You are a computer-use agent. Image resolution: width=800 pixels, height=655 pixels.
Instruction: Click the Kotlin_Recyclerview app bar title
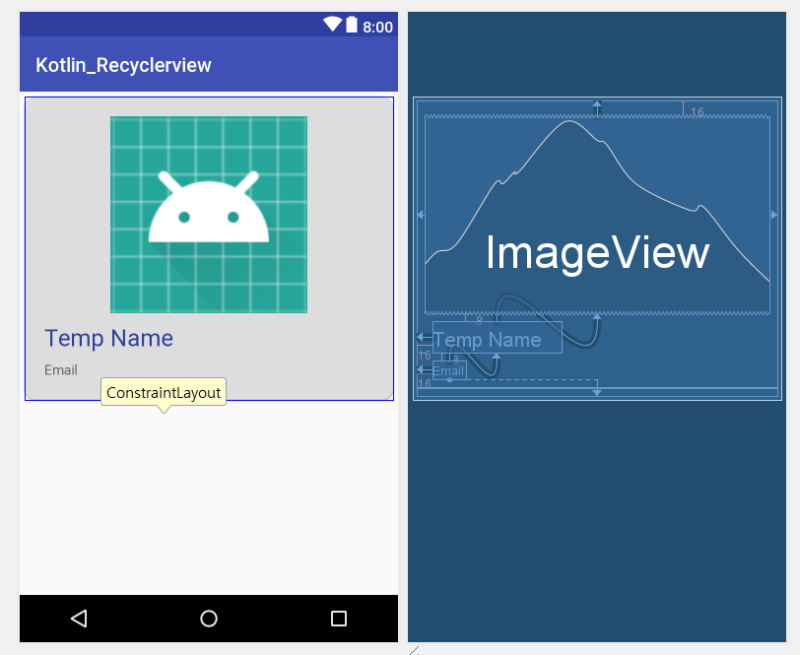(x=123, y=65)
